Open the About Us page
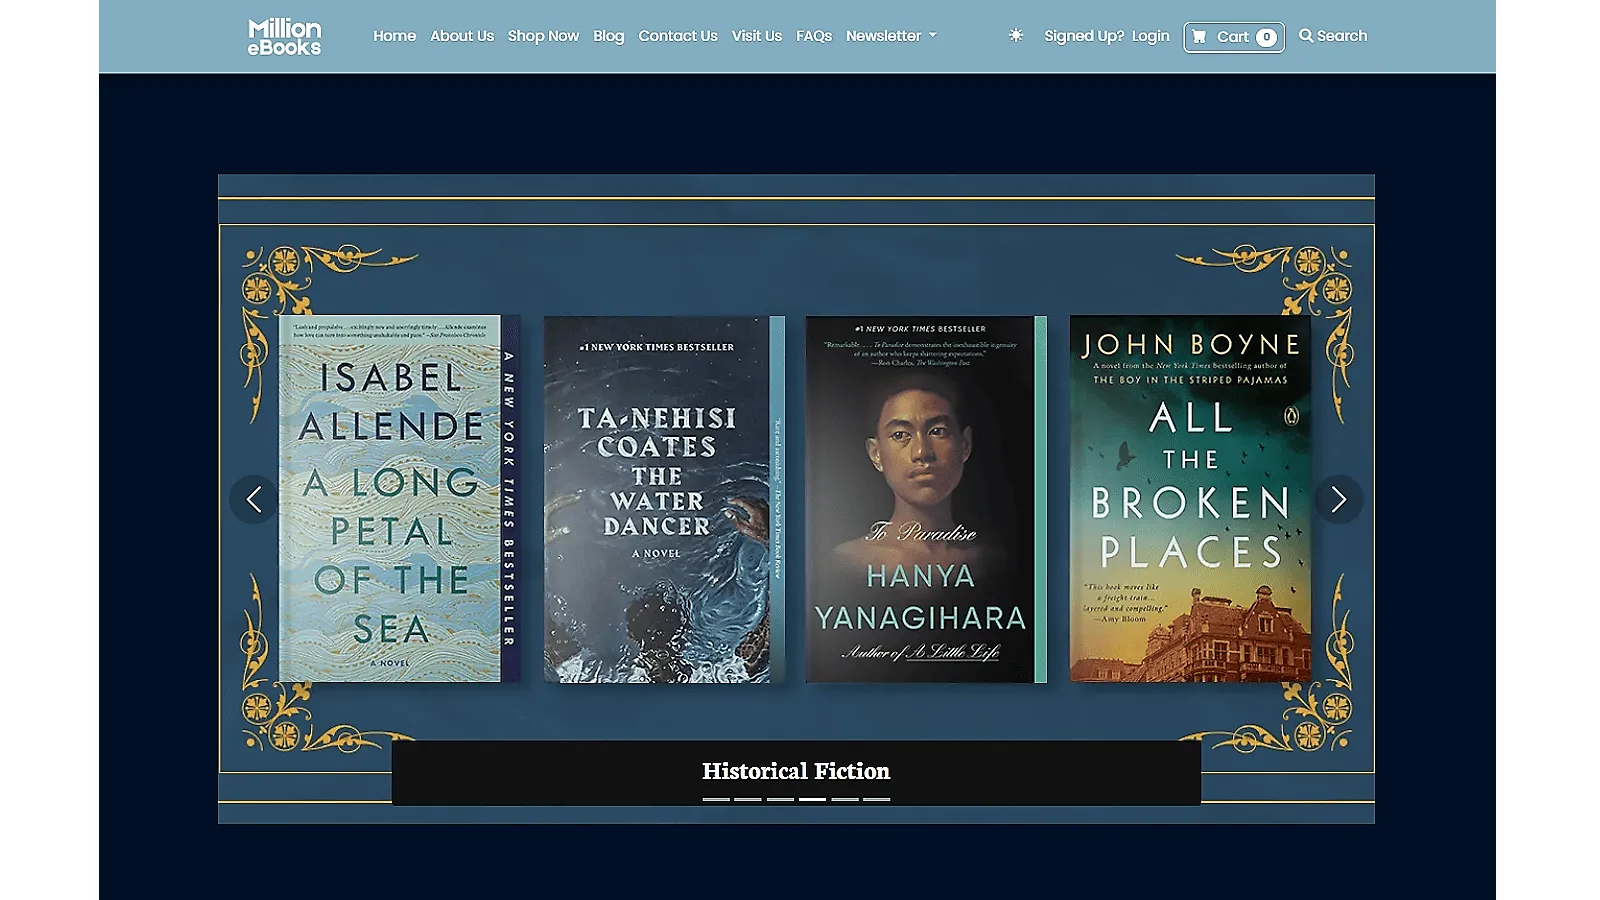 [x=462, y=36]
